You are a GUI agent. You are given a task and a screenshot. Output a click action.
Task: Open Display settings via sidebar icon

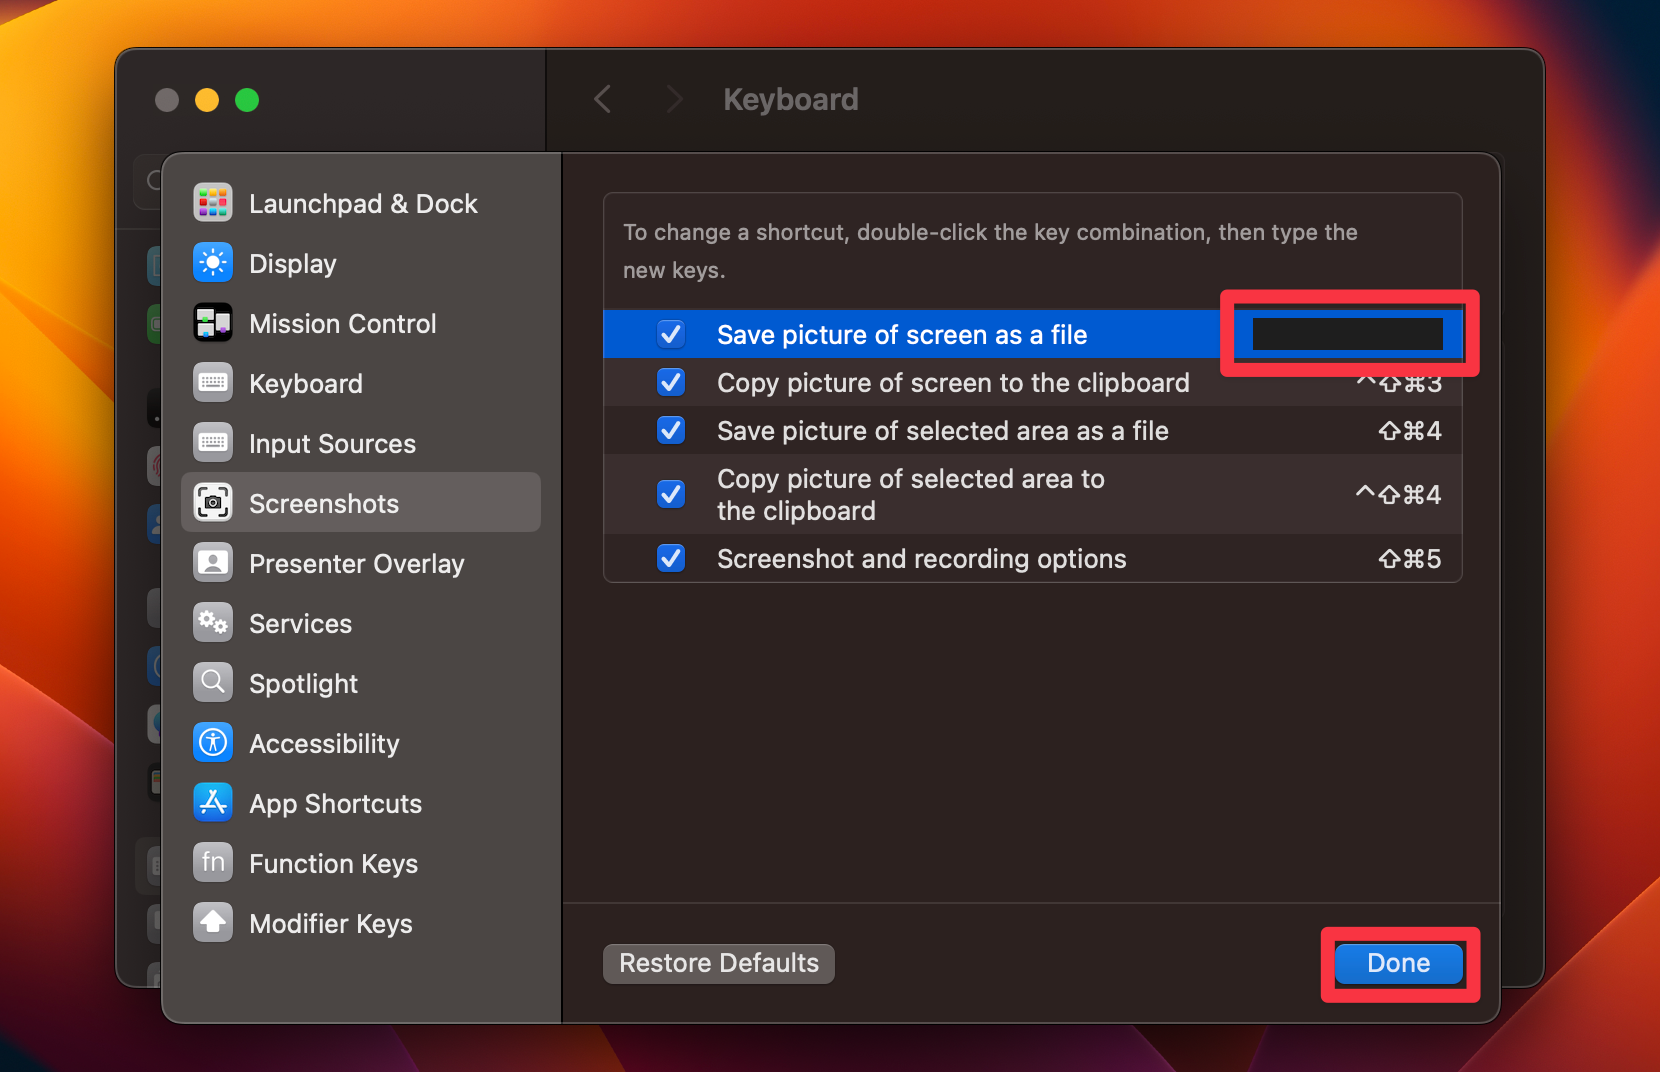coord(212,262)
